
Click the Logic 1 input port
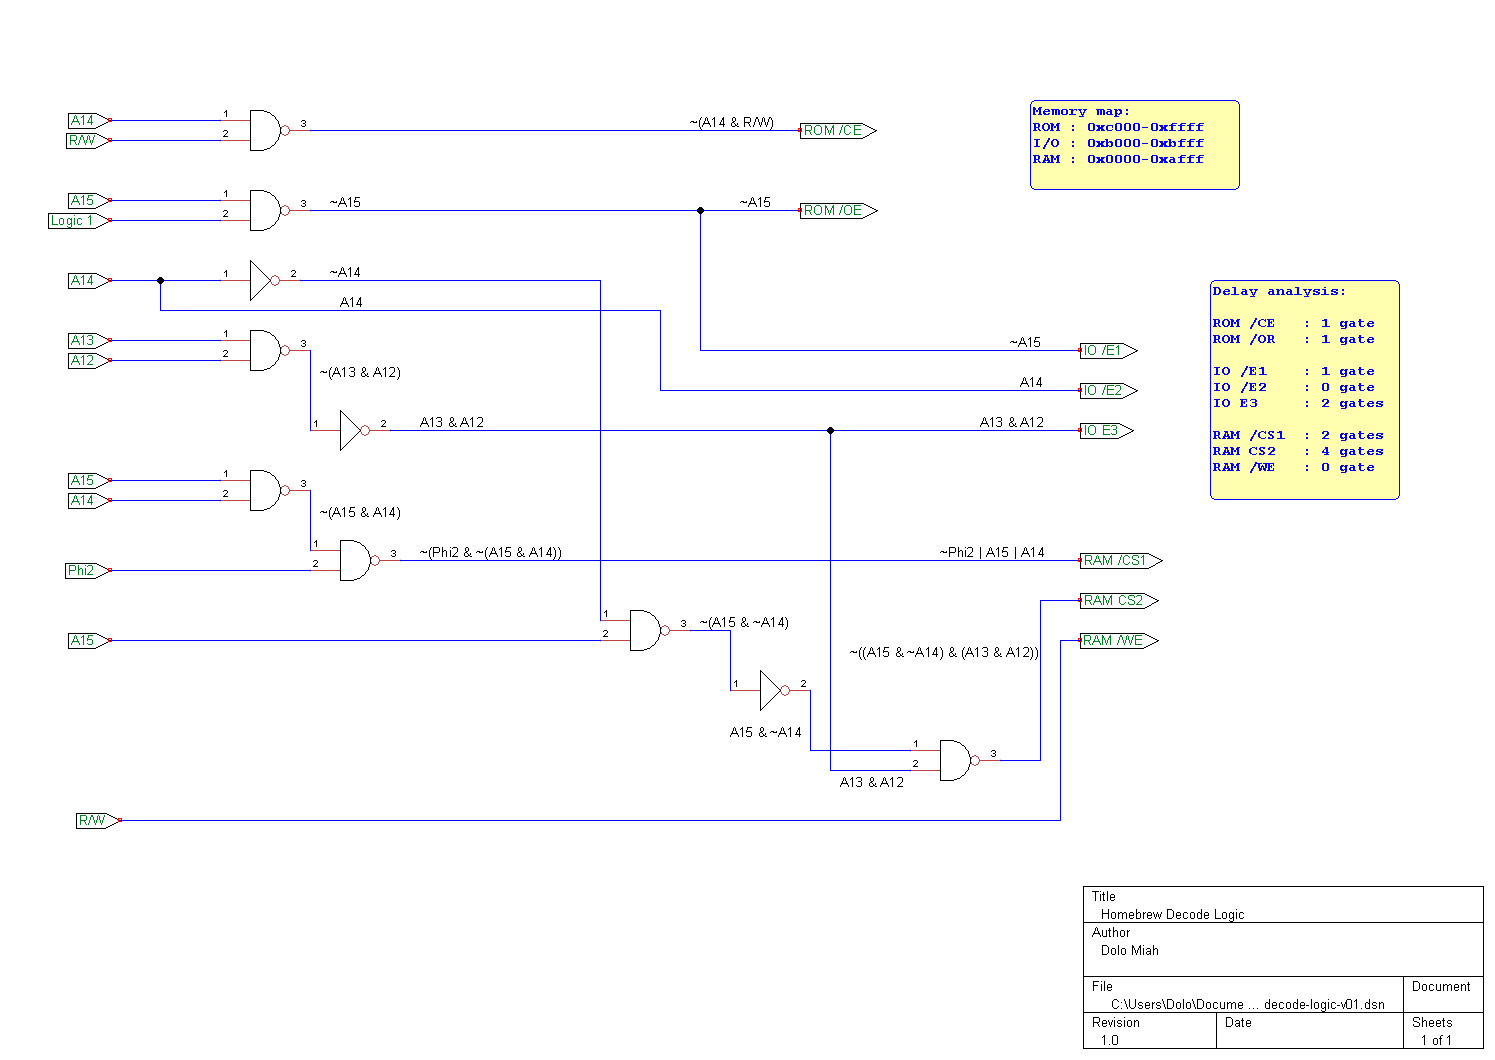pyautogui.click(x=76, y=221)
